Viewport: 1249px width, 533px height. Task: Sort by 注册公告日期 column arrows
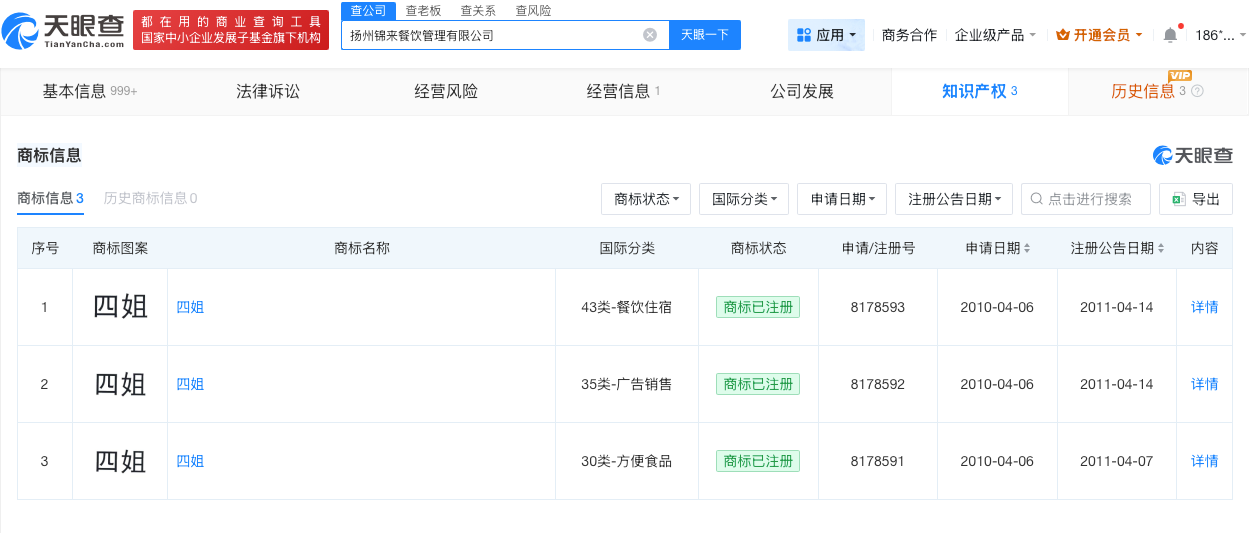tap(1160, 249)
